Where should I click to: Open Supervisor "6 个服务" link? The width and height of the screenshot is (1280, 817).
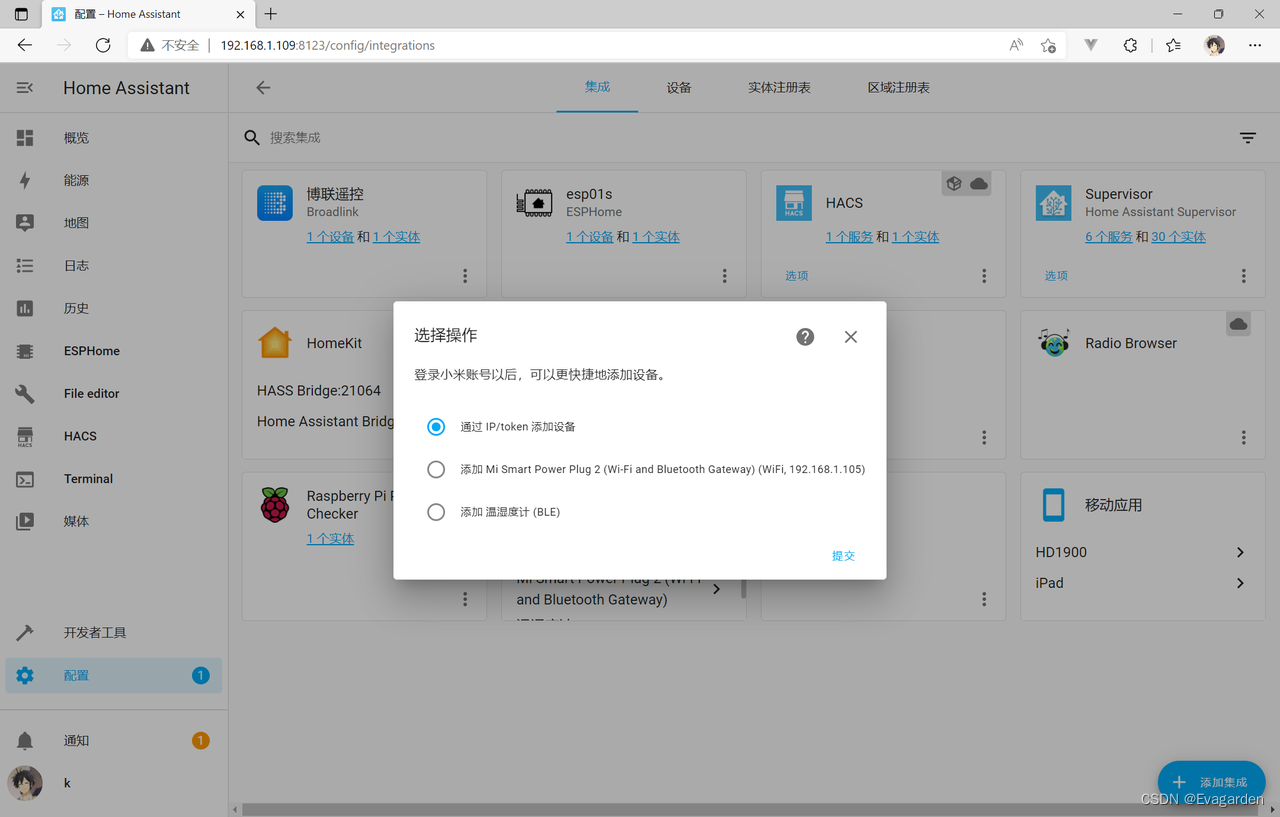[1109, 237]
